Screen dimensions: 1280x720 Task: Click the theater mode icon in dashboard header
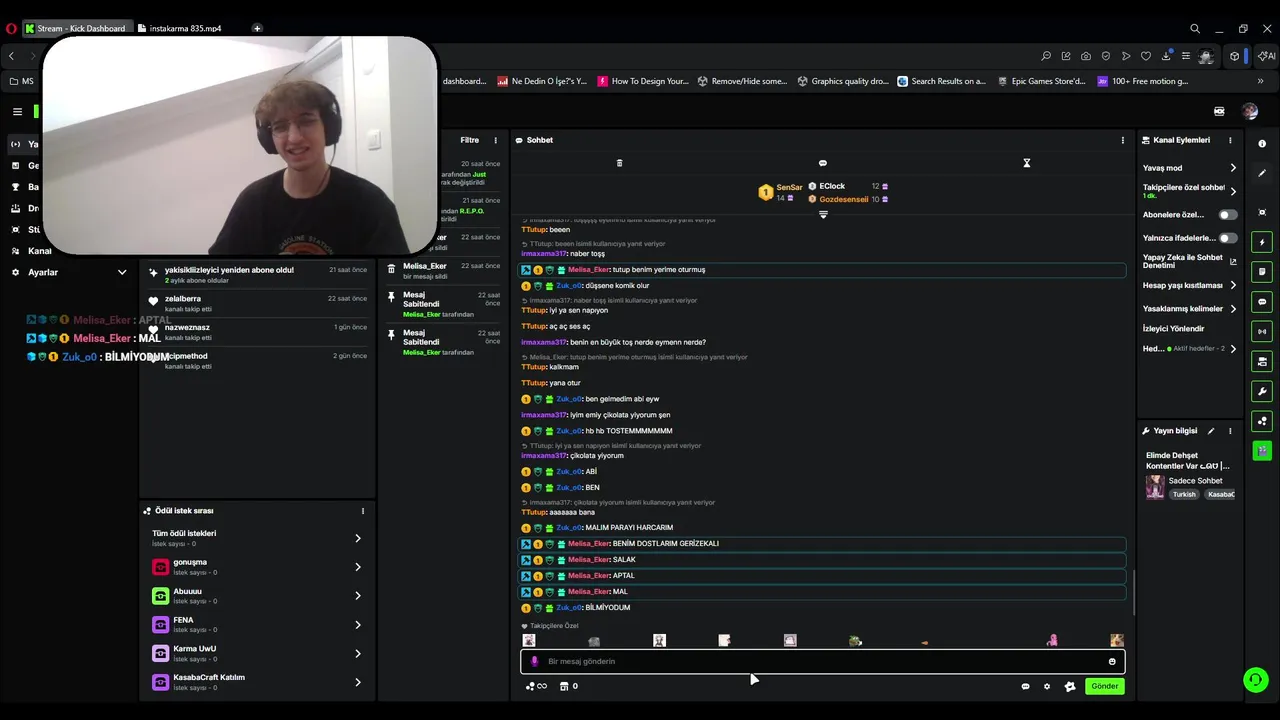(x=1219, y=112)
